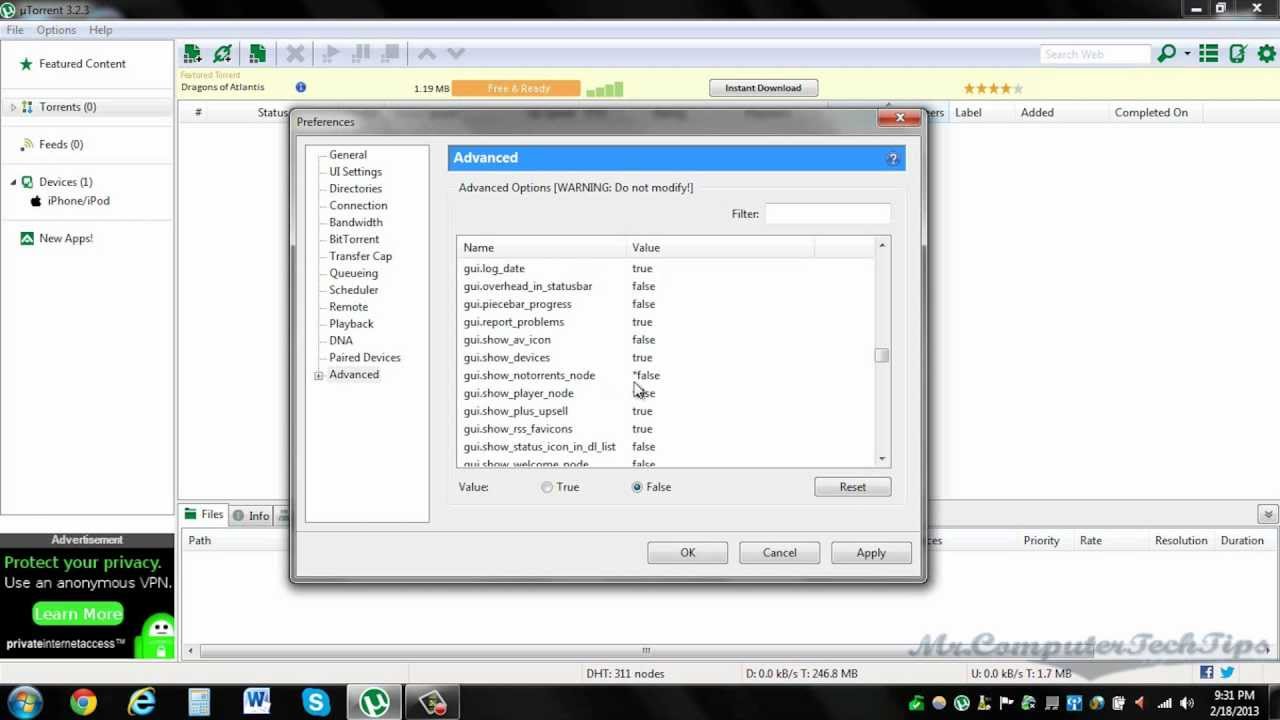The height and width of the screenshot is (720, 1280).
Task: Select the True radio button
Action: click(547, 487)
